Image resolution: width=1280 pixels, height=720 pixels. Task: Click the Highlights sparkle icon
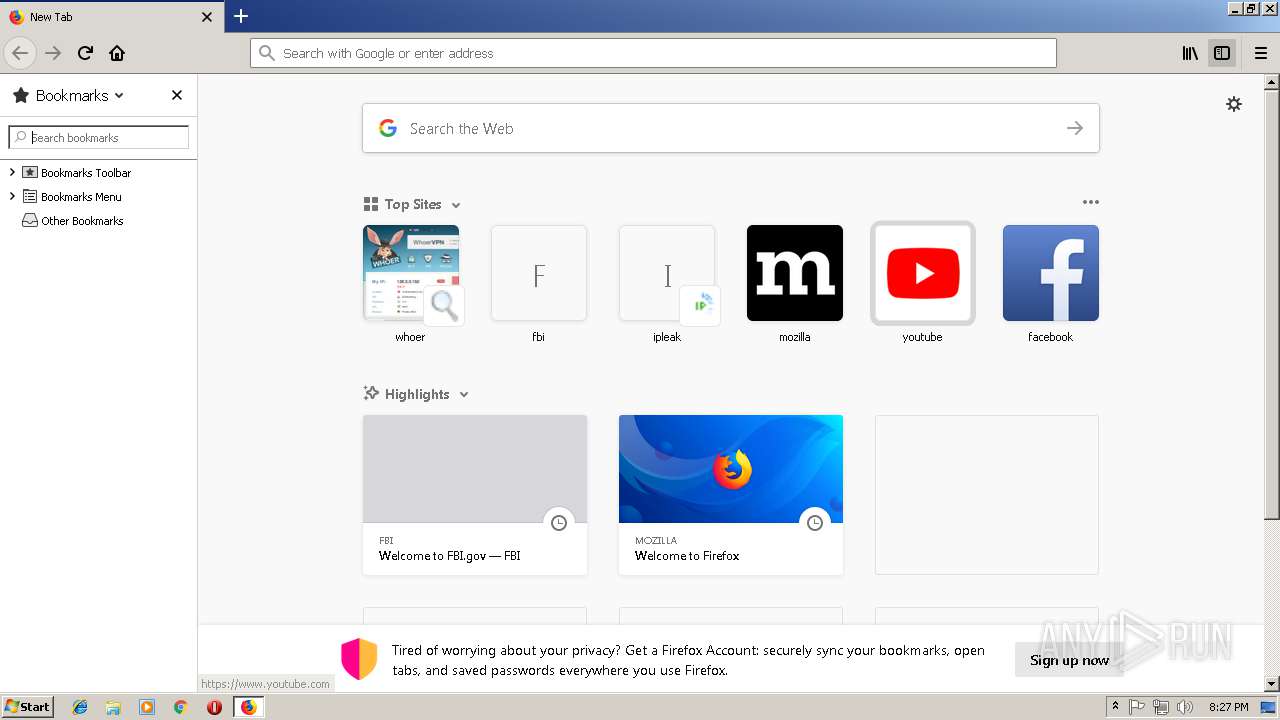371,394
